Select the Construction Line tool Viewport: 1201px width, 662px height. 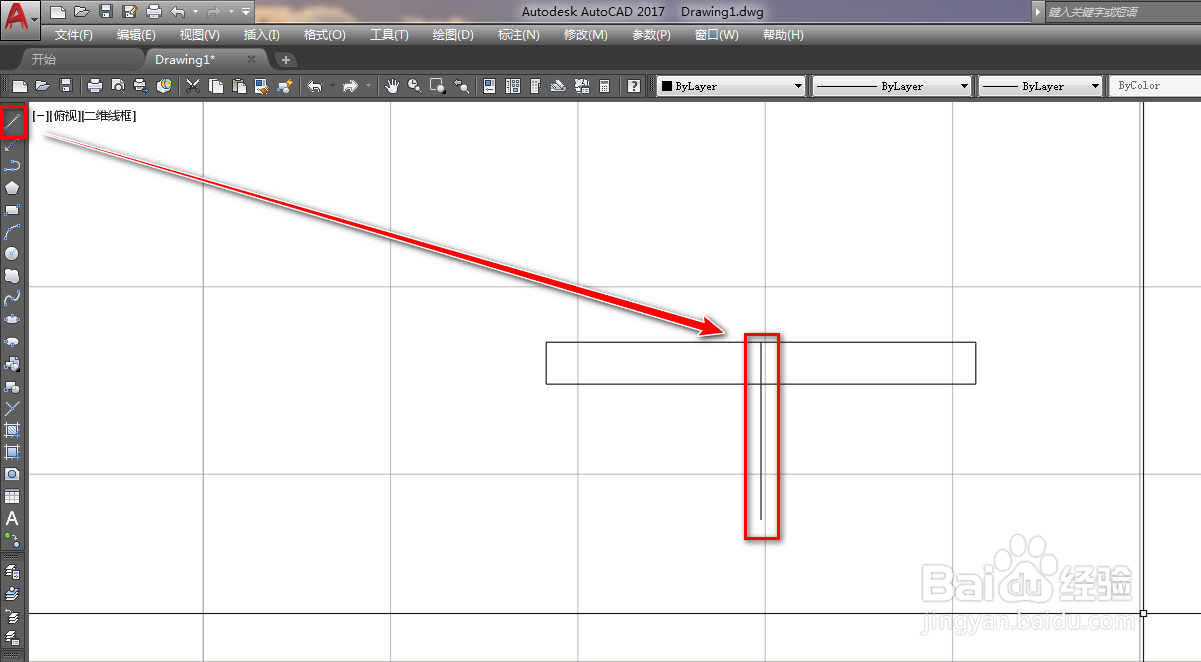[x=12, y=145]
